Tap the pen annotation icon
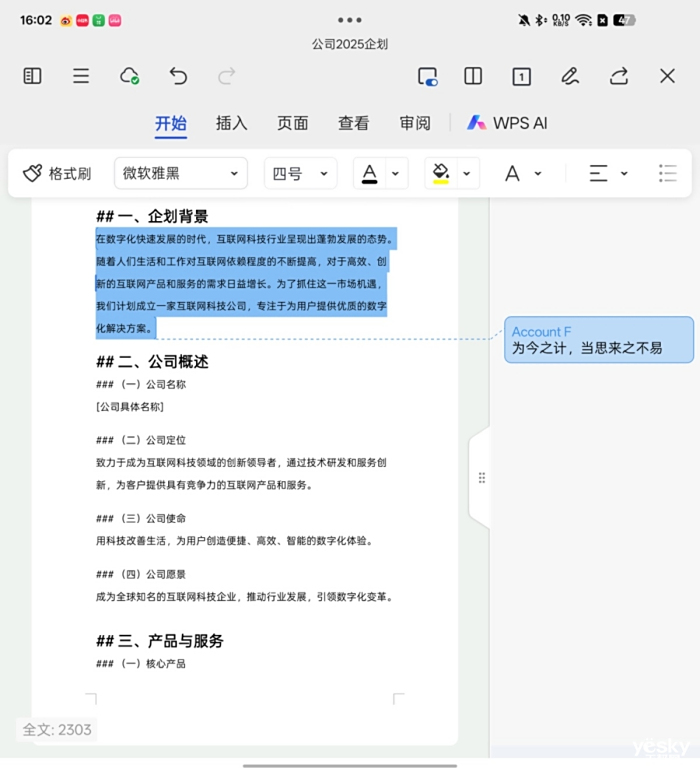Image resolution: width=700 pixels, height=772 pixels. [x=570, y=76]
